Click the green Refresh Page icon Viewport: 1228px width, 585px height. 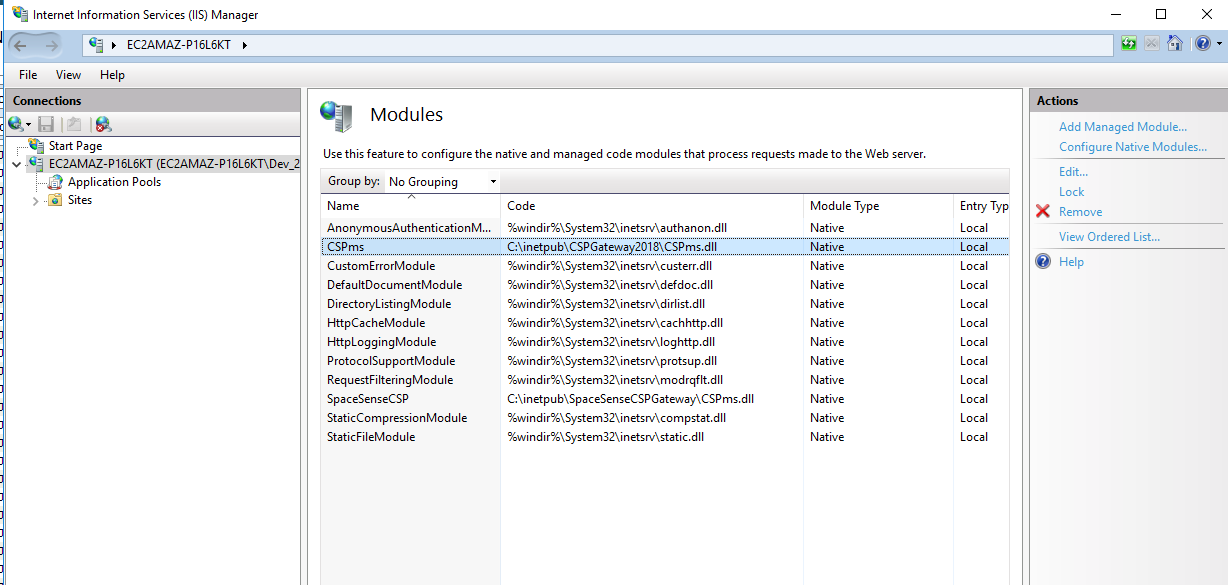click(1129, 44)
